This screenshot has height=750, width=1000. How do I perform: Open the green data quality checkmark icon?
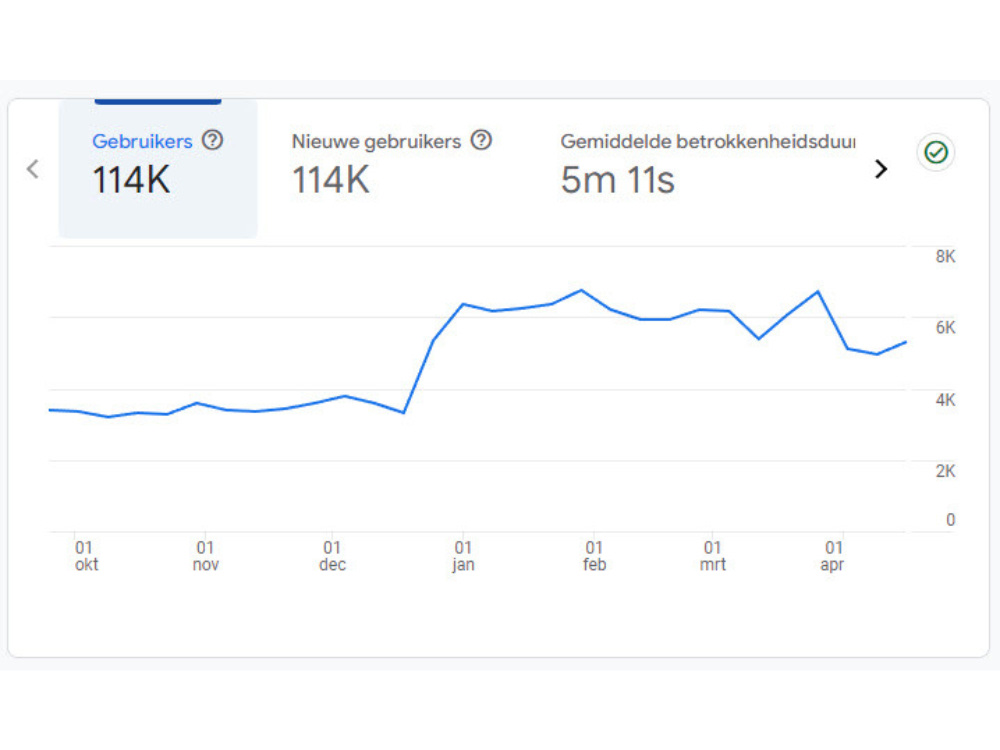(936, 152)
